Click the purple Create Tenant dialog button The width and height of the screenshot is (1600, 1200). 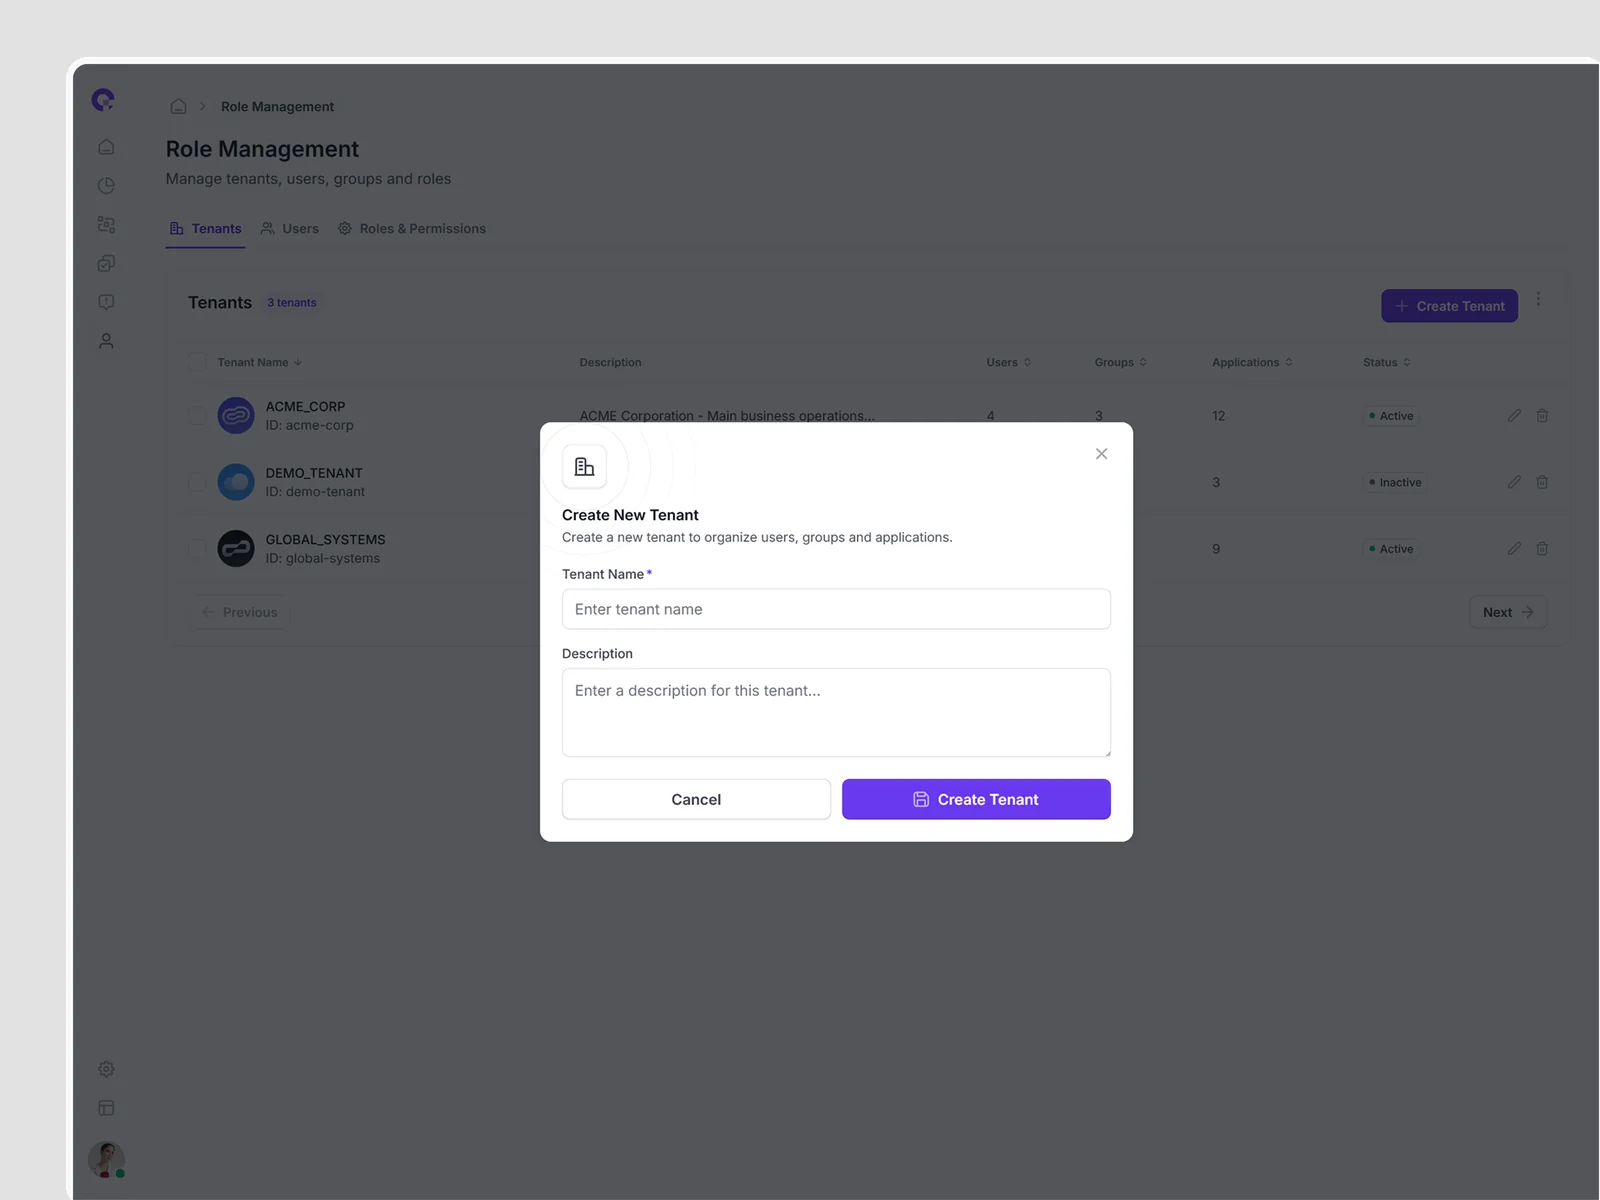point(976,799)
